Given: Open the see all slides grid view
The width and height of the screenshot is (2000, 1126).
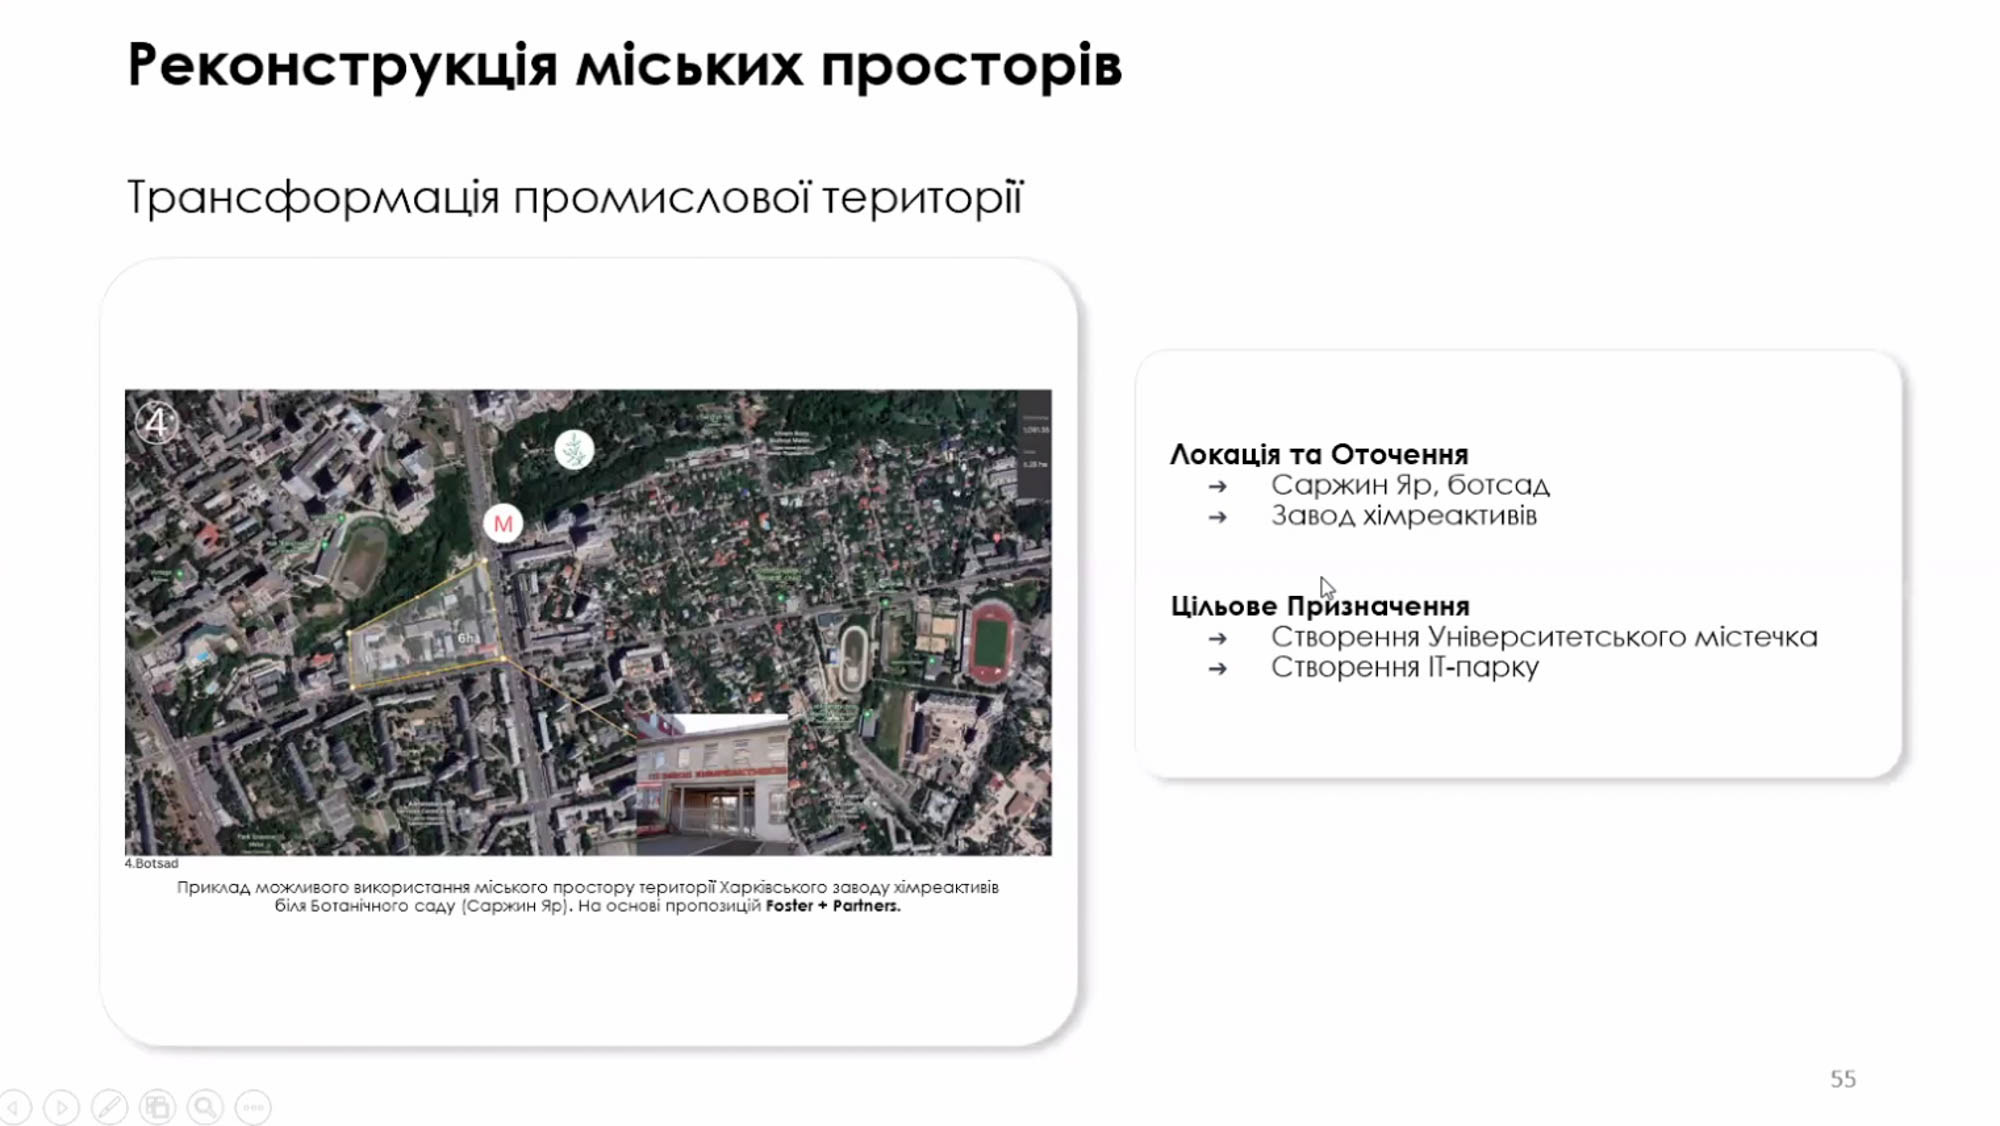Looking at the screenshot, I should tap(157, 1107).
